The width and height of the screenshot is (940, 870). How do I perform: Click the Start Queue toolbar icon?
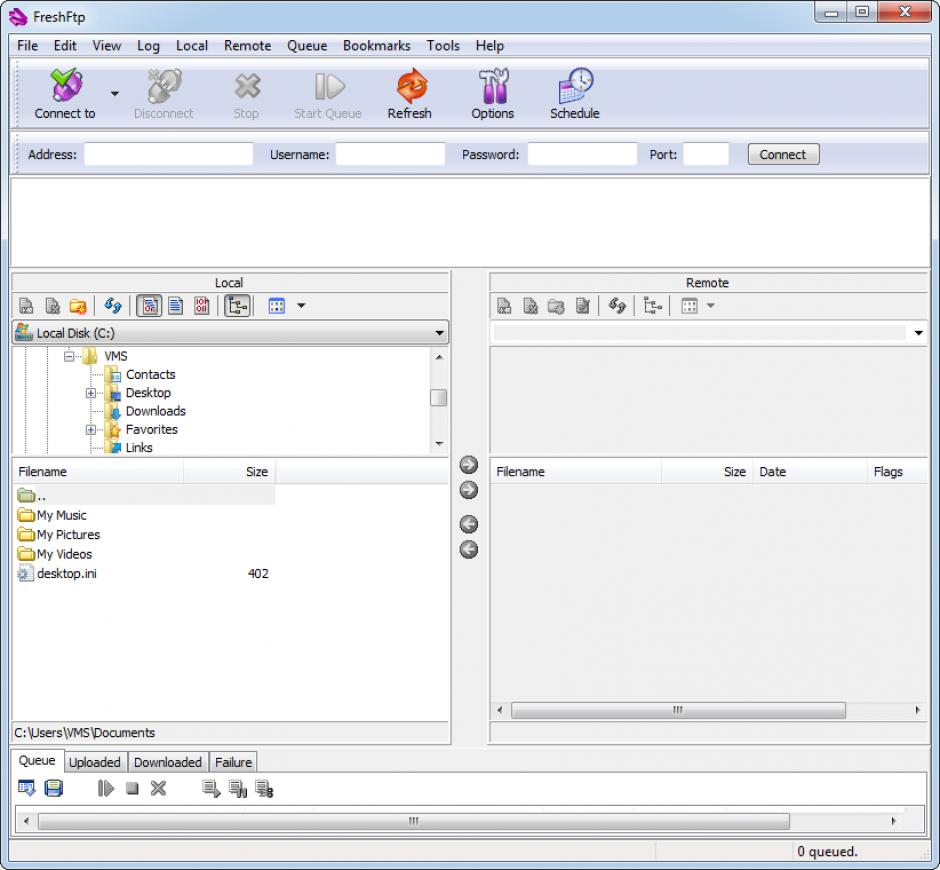tap(328, 94)
